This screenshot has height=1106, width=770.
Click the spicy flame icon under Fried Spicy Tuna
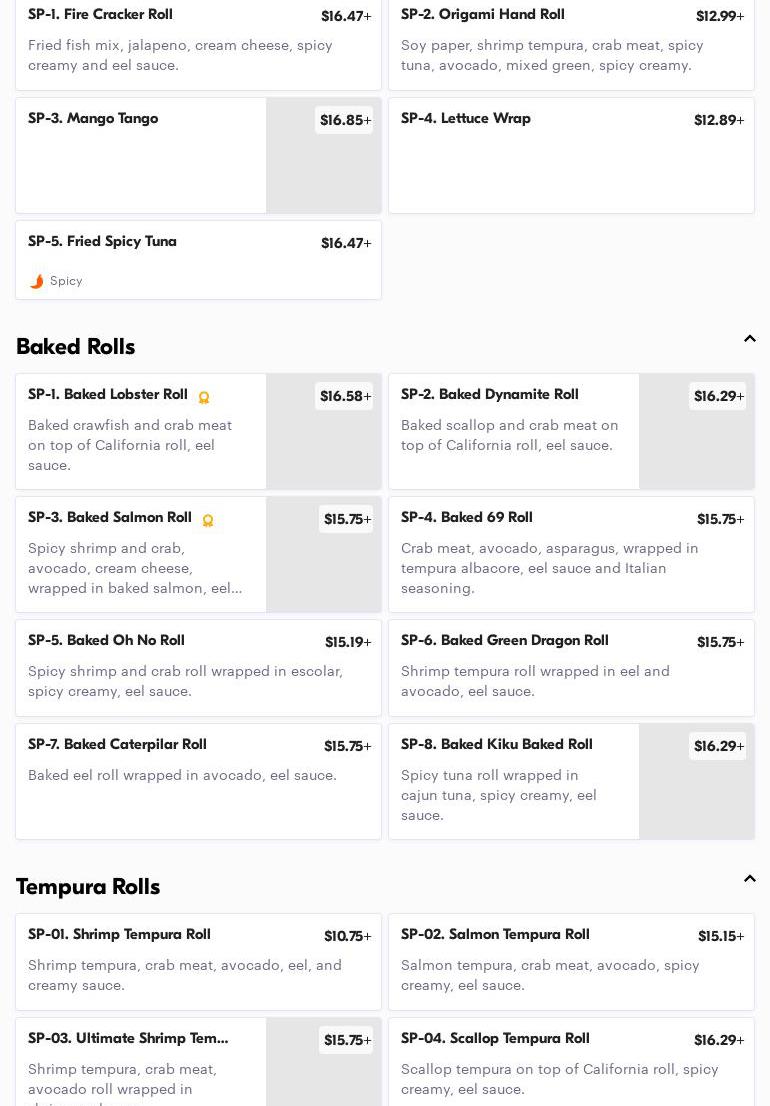pos(37,281)
